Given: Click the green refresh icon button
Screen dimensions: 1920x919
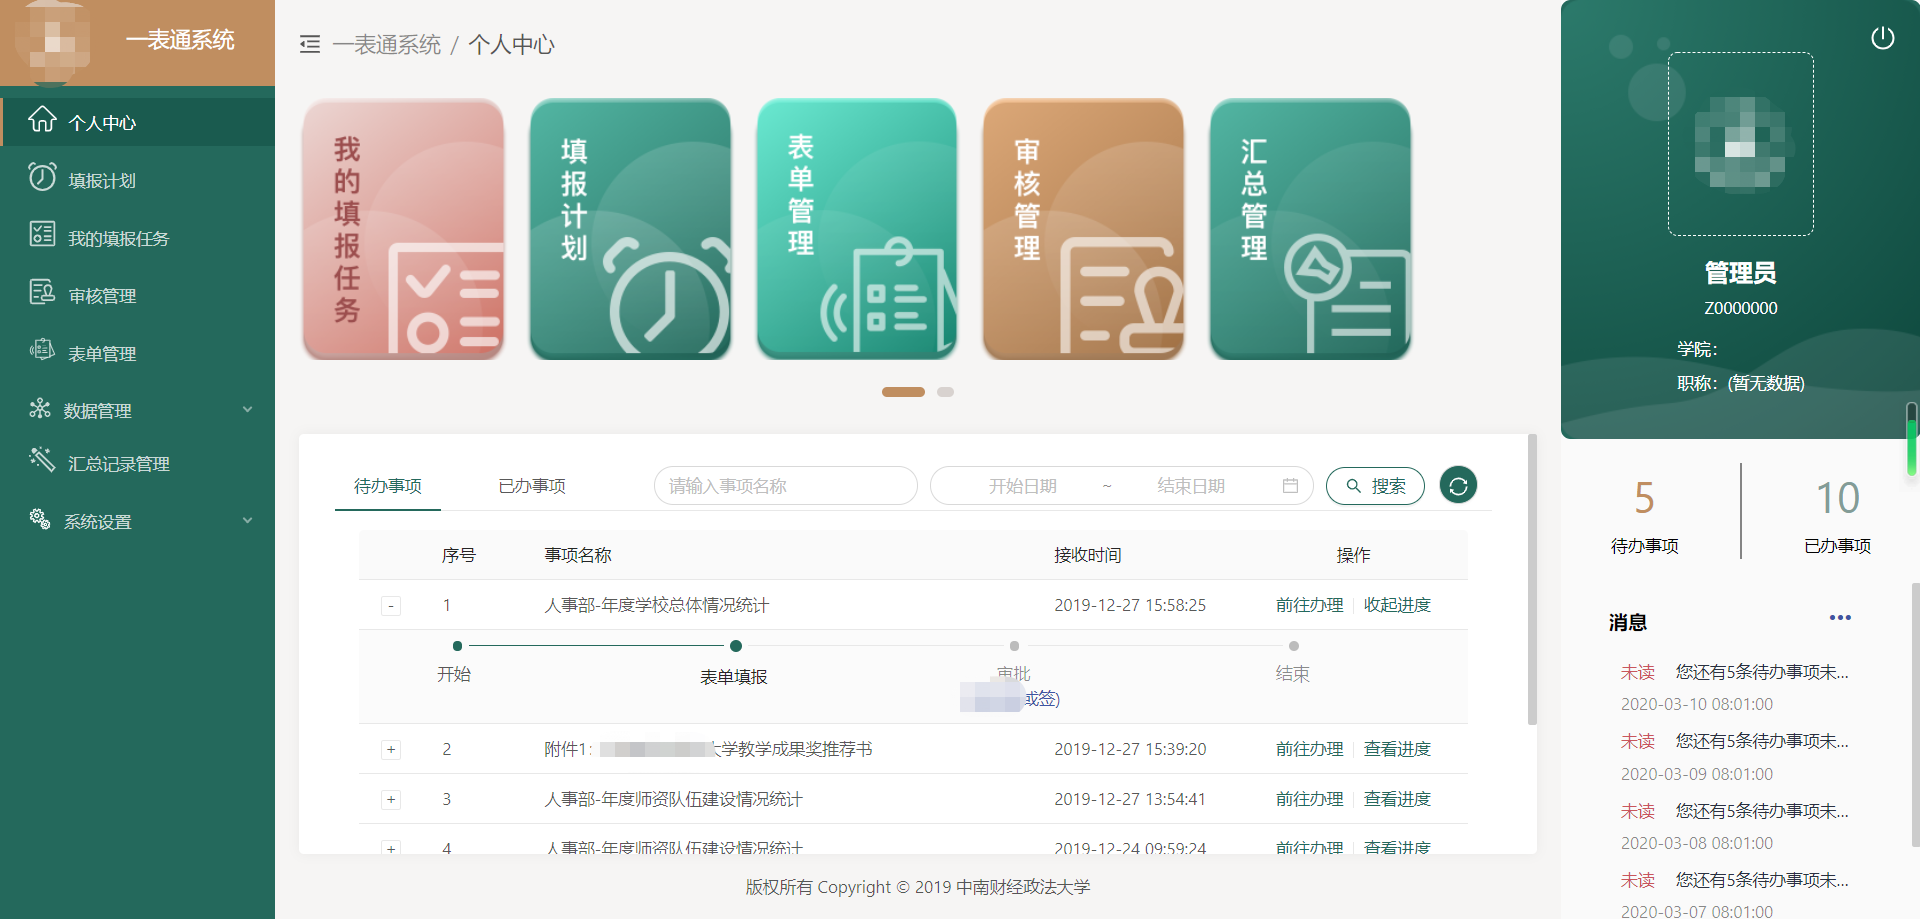Looking at the screenshot, I should point(1458,486).
